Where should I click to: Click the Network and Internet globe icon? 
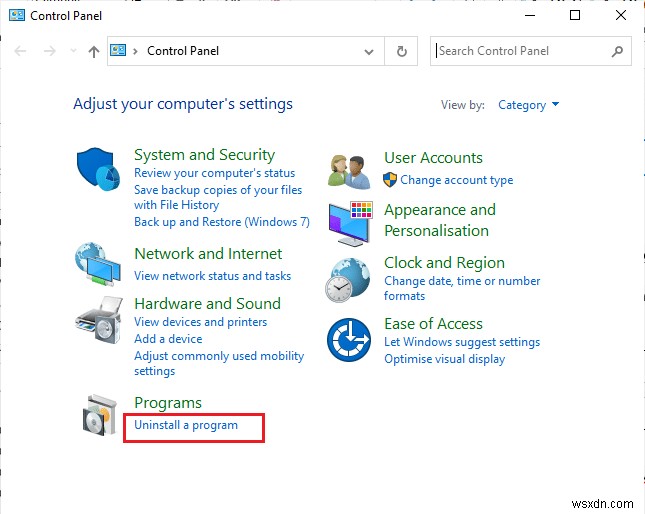(x=98, y=264)
